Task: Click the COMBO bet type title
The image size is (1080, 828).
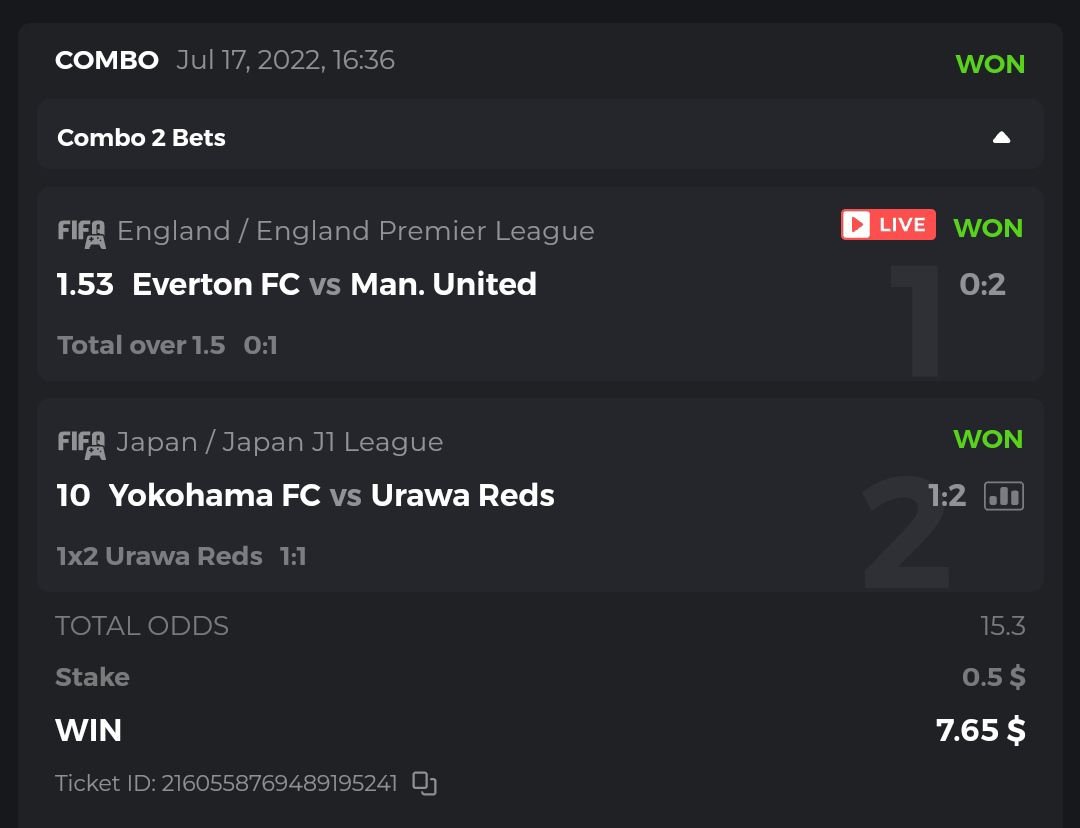Action: [x=107, y=61]
